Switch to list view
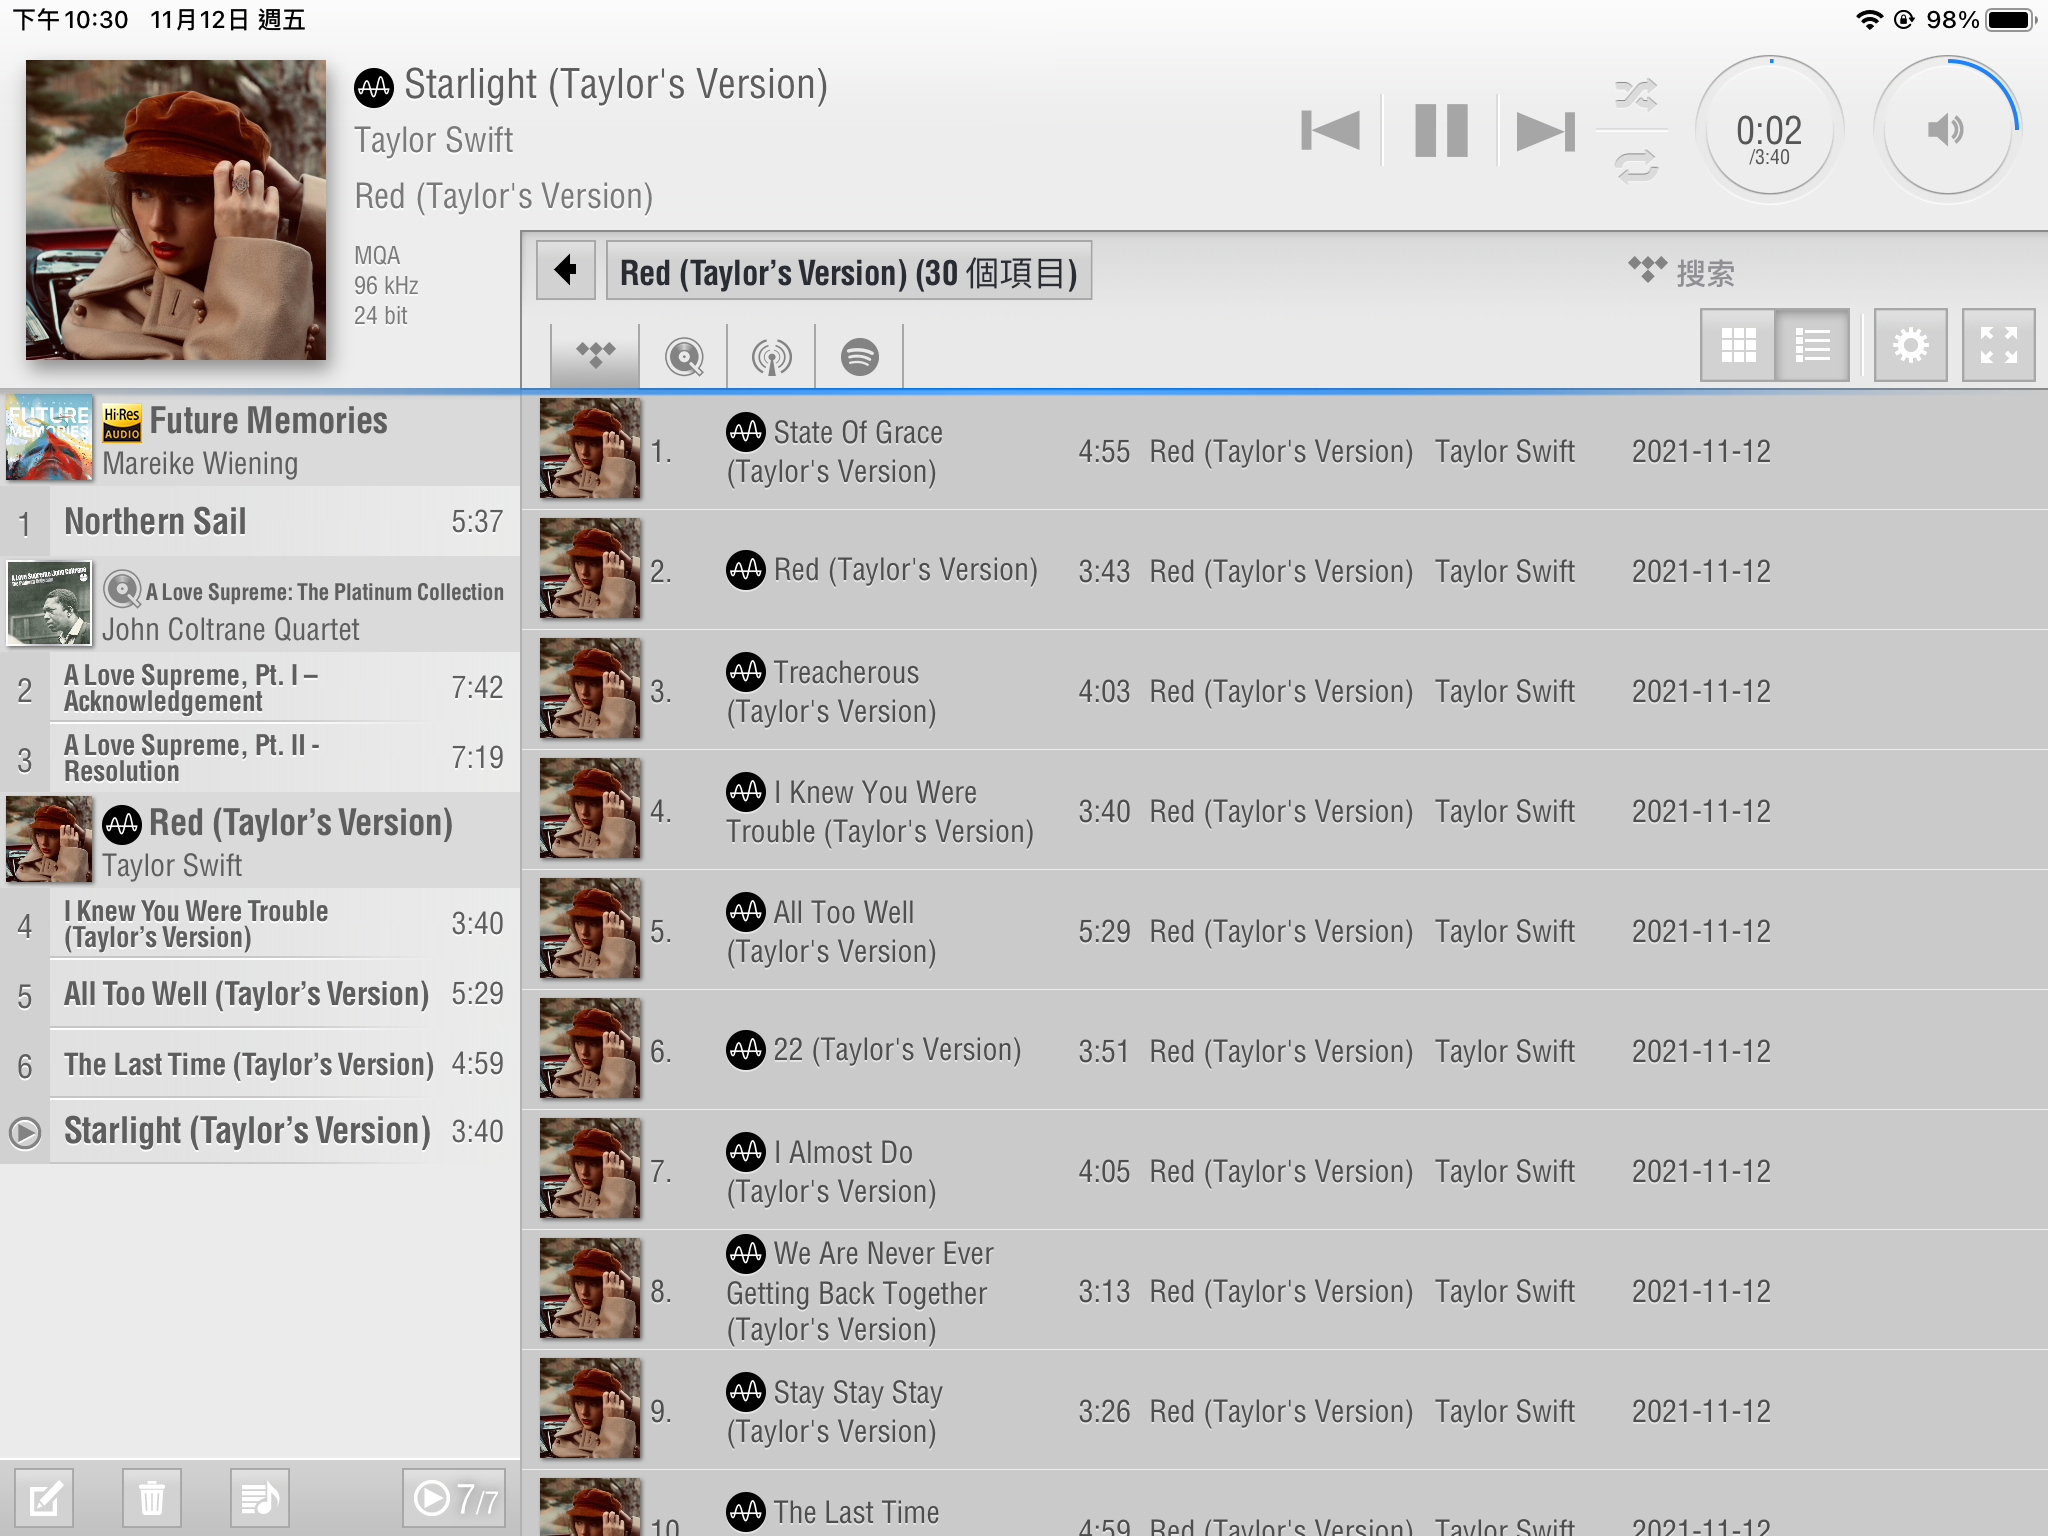 [1812, 345]
